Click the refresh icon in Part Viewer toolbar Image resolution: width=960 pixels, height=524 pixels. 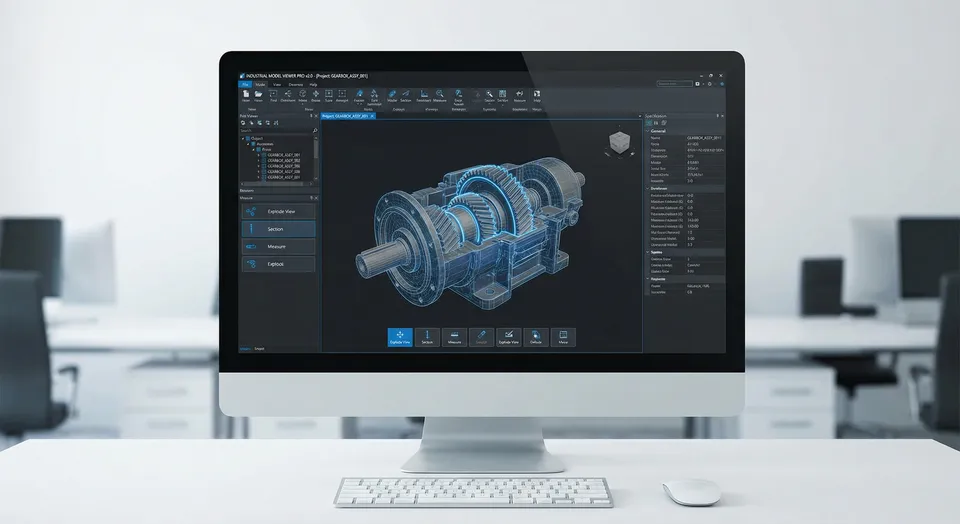tap(243, 123)
